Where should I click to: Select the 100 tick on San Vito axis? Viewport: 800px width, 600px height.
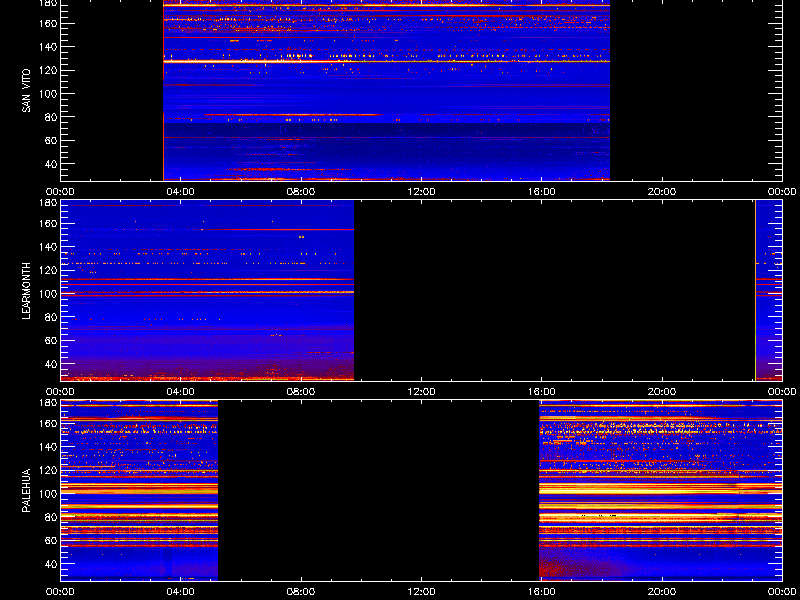click(49, 94)
